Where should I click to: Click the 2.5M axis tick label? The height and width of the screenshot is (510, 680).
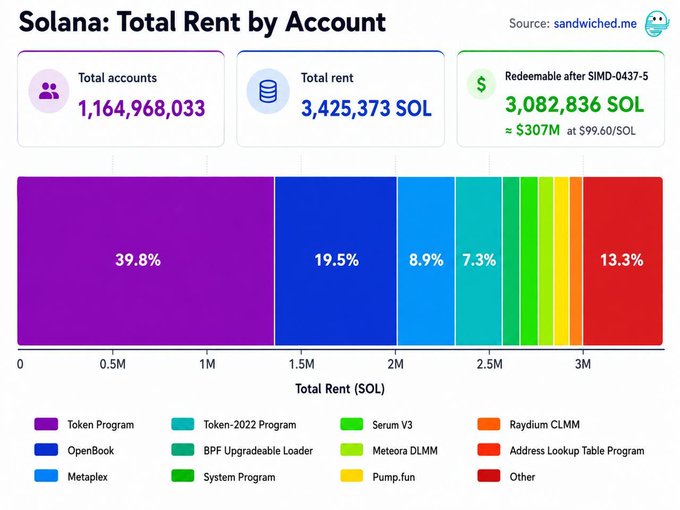(490, 364)
